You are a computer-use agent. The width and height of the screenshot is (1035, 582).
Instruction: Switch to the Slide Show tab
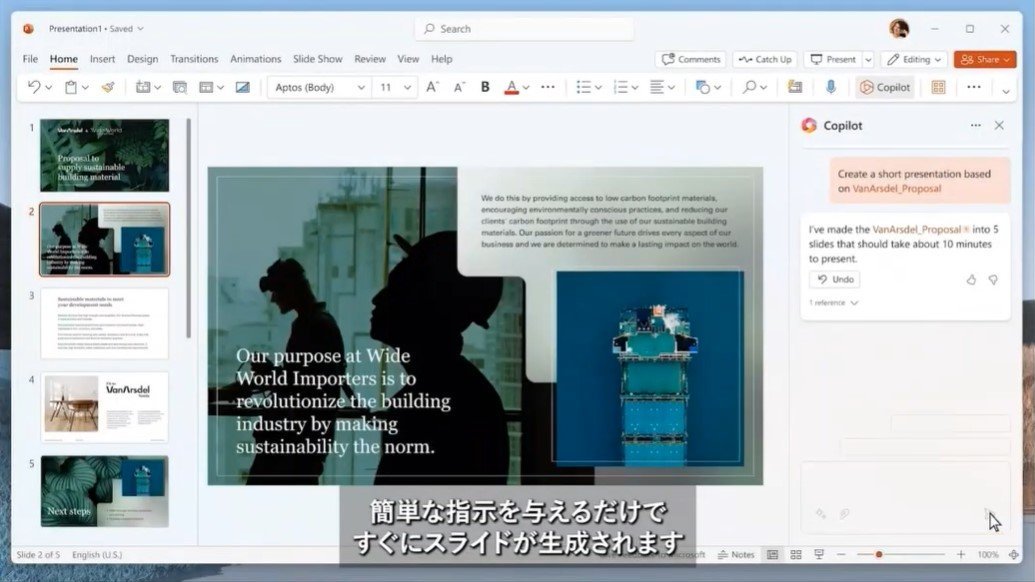317,59
